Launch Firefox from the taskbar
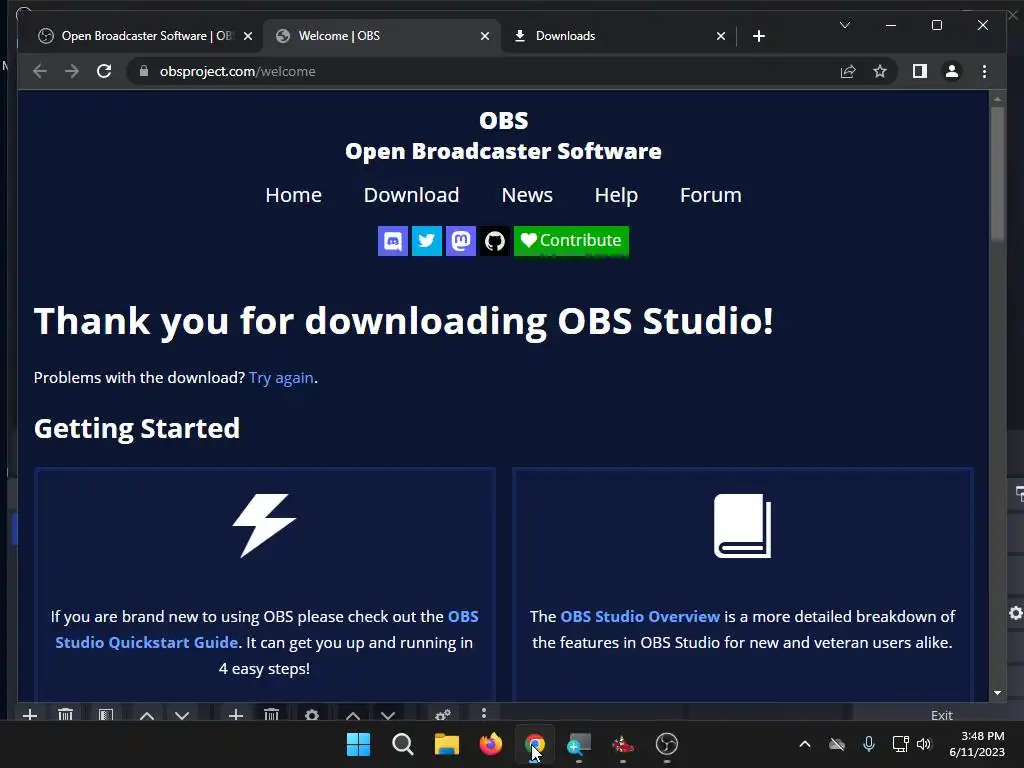The height and width of the screenshot is (768, 1024). pyautogui.click(x=490, y=744)
